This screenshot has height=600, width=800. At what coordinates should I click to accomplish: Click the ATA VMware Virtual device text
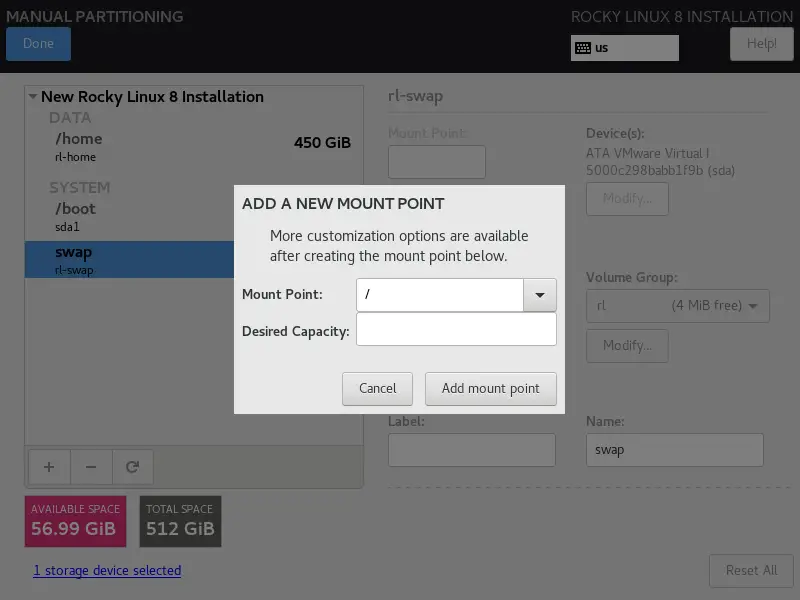click(x=660, y=162)
